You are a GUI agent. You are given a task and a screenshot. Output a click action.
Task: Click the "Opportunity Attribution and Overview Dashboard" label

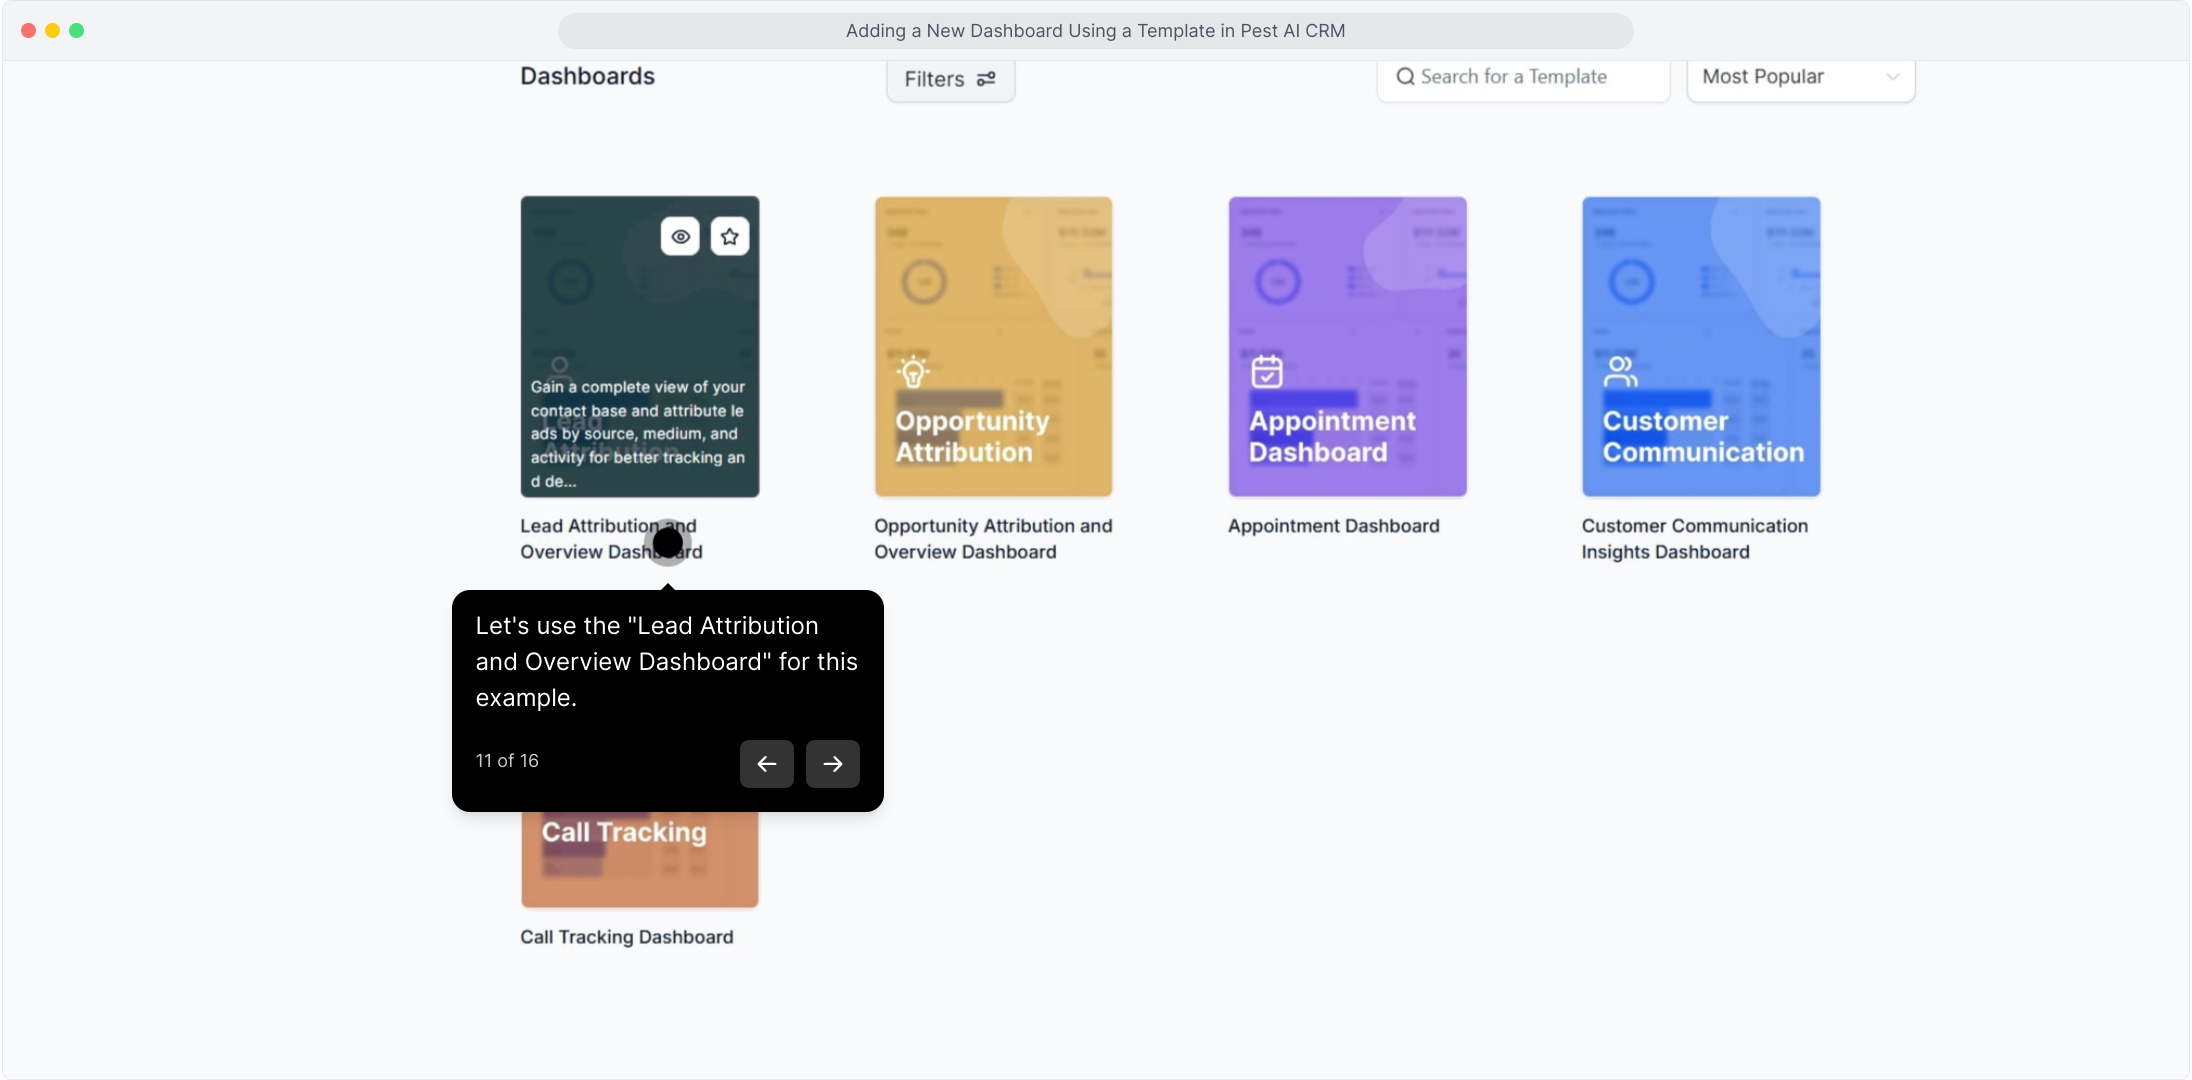[993, 539]
